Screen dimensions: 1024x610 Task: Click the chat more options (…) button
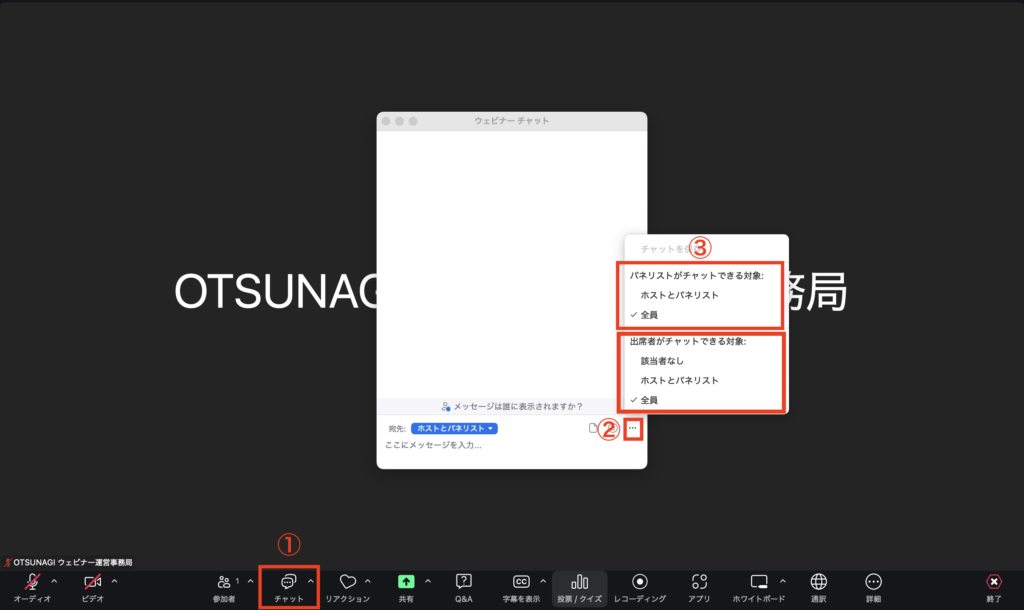pos(633,429)
